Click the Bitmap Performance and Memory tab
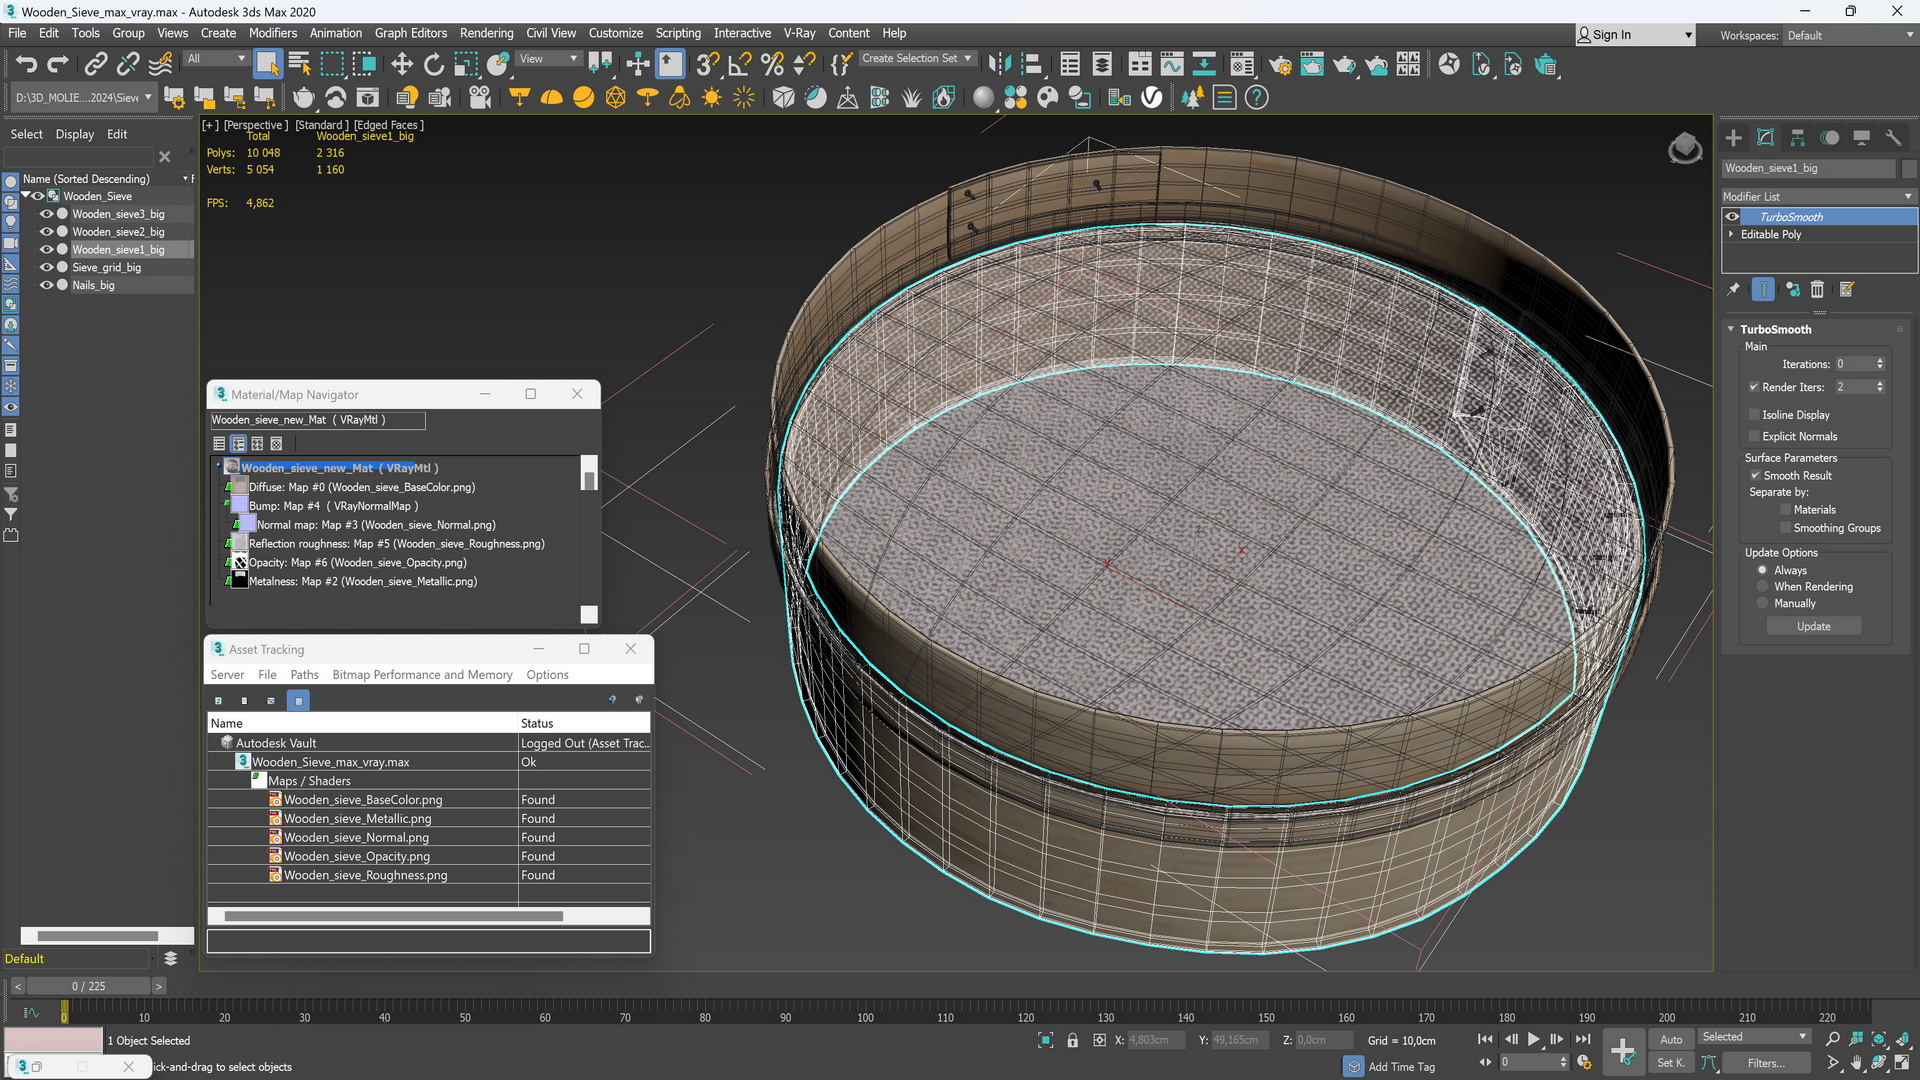1920x1080 pixels. click(422, 674)
